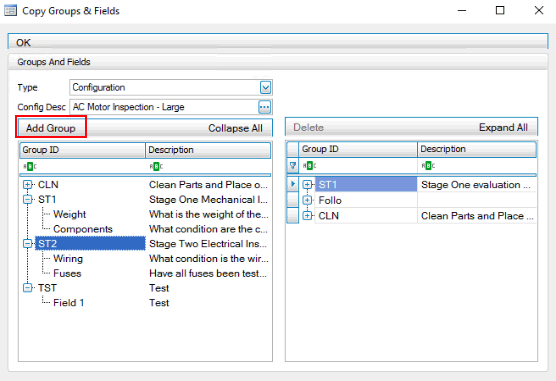Click ABC filter icon under right Group ID
Image resolution: width=556 pixels, height=381 pixels.
310,166
